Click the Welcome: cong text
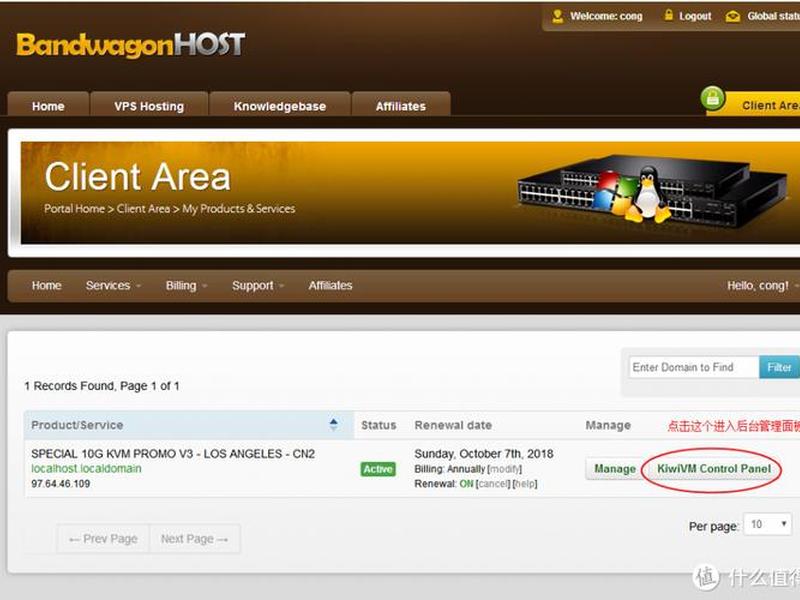Viewport: 800px width, 600px height. (606, 16)
